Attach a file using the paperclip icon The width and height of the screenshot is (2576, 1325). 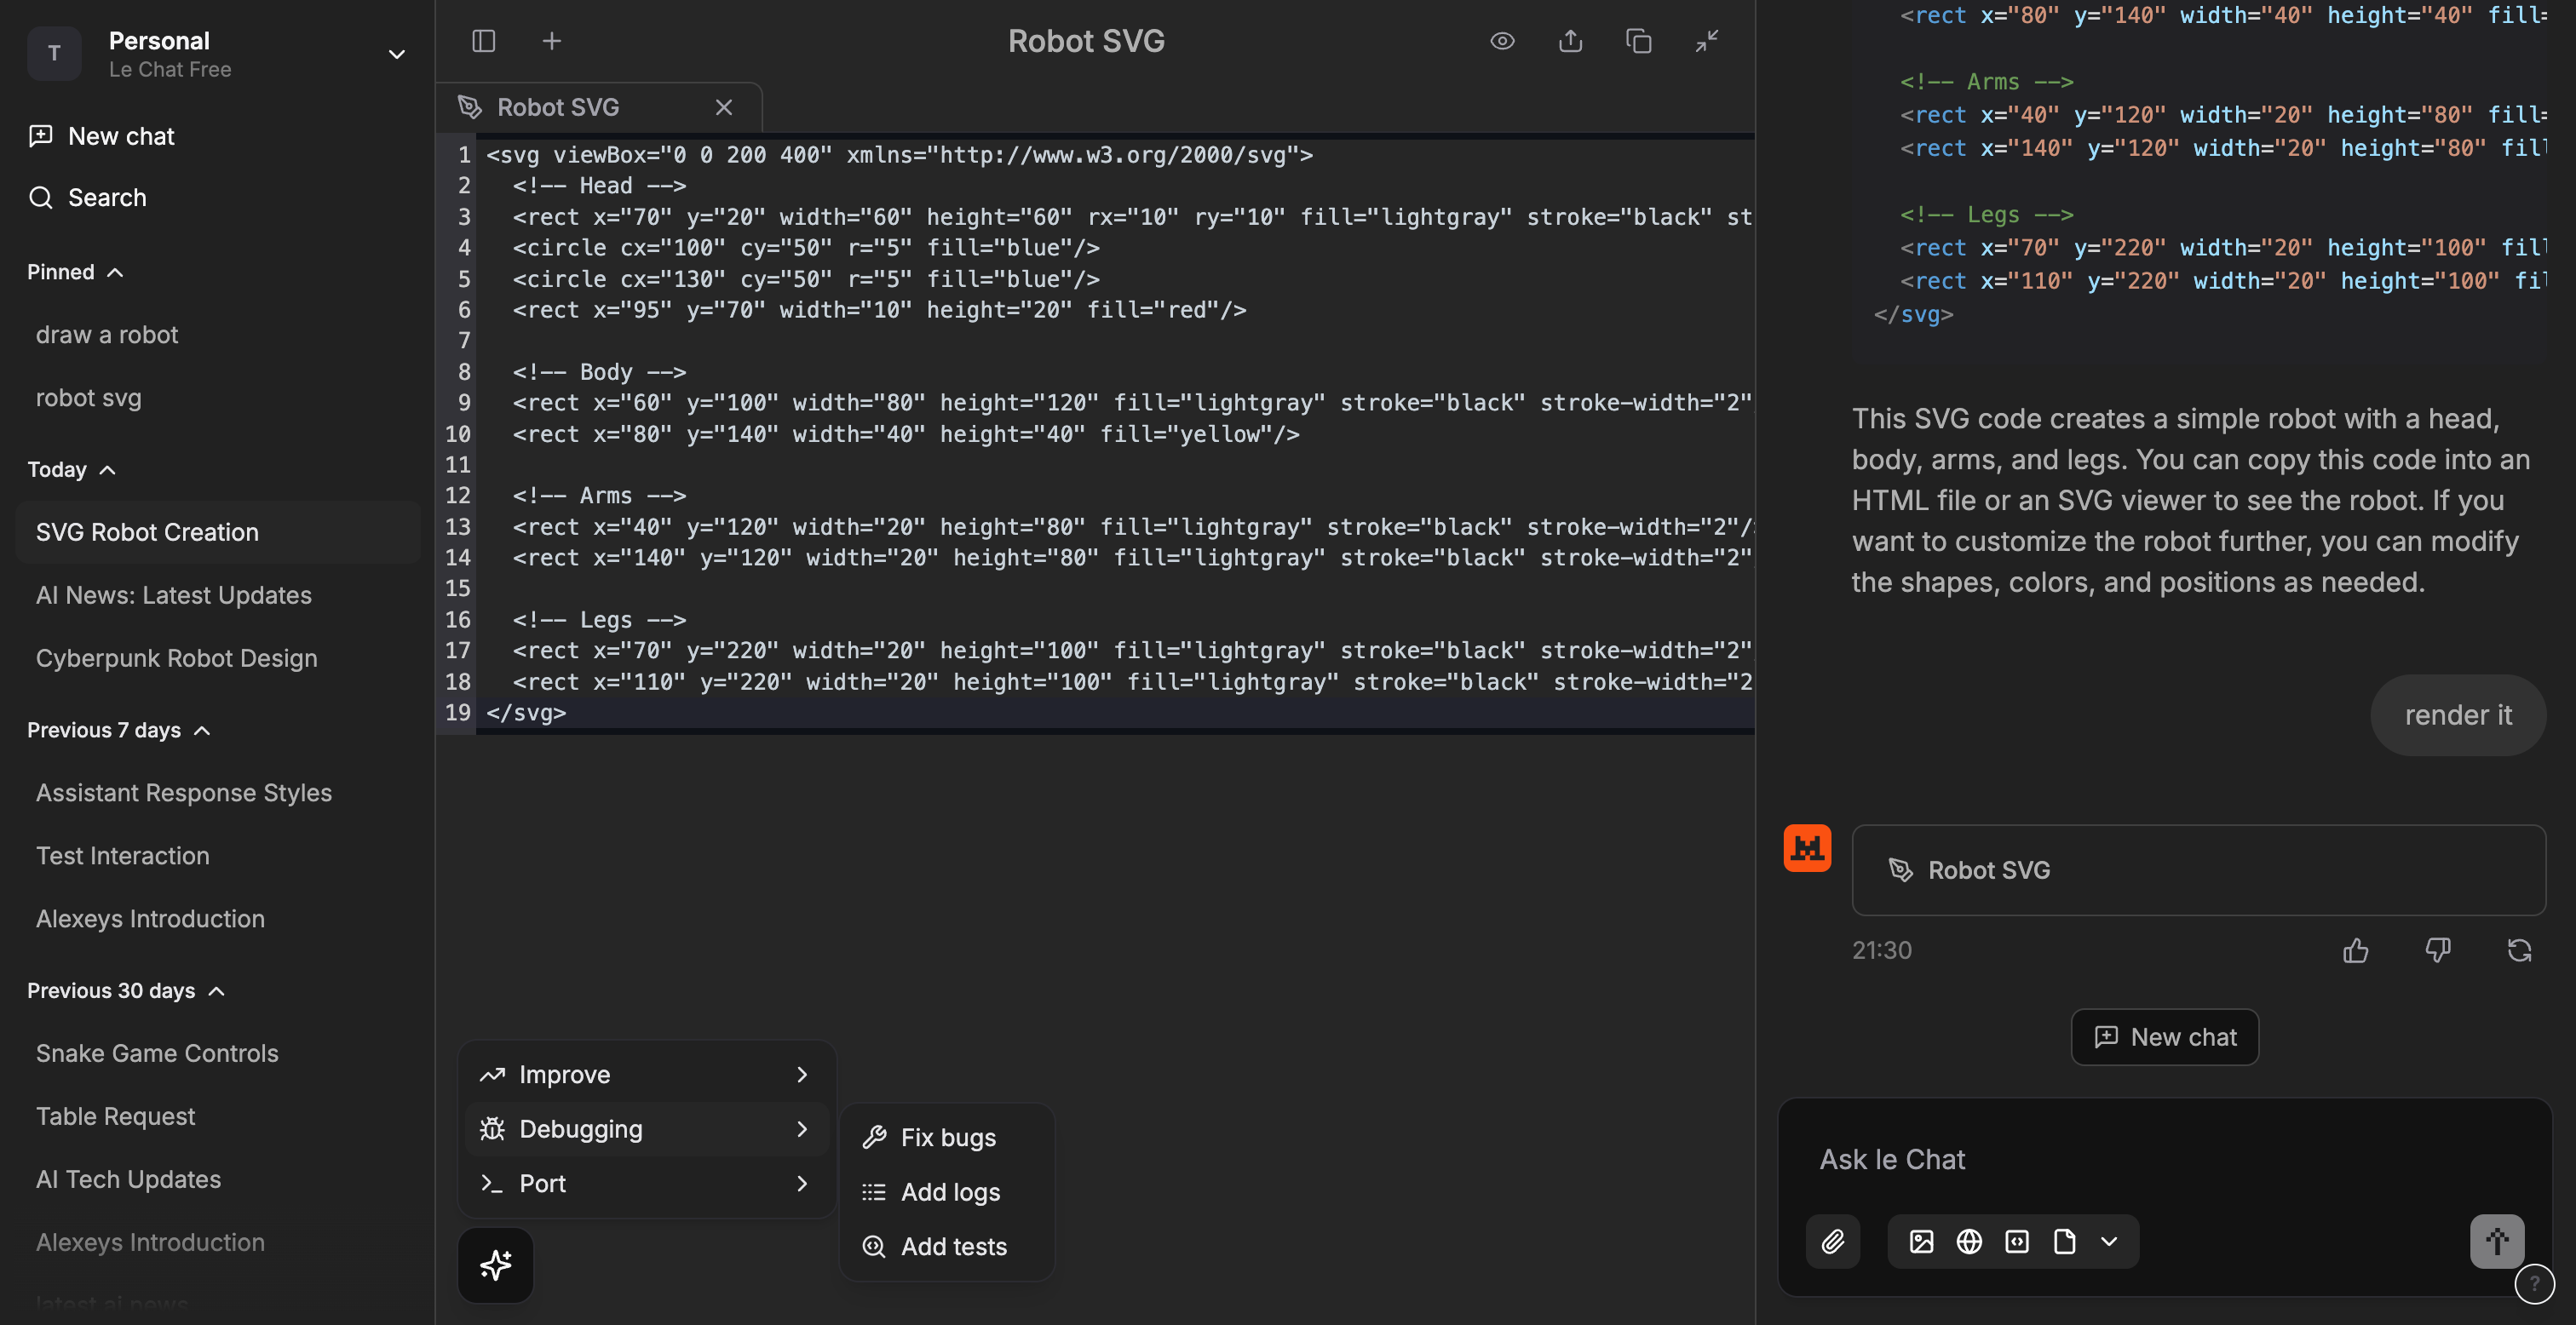1833,1241
